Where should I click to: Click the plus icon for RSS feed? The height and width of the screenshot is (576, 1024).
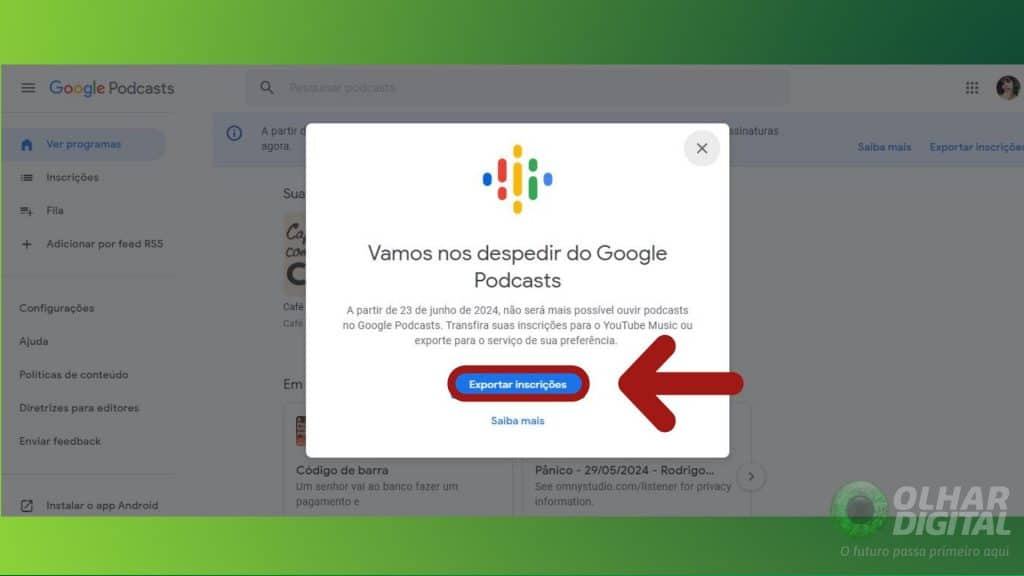coord(26,244)
